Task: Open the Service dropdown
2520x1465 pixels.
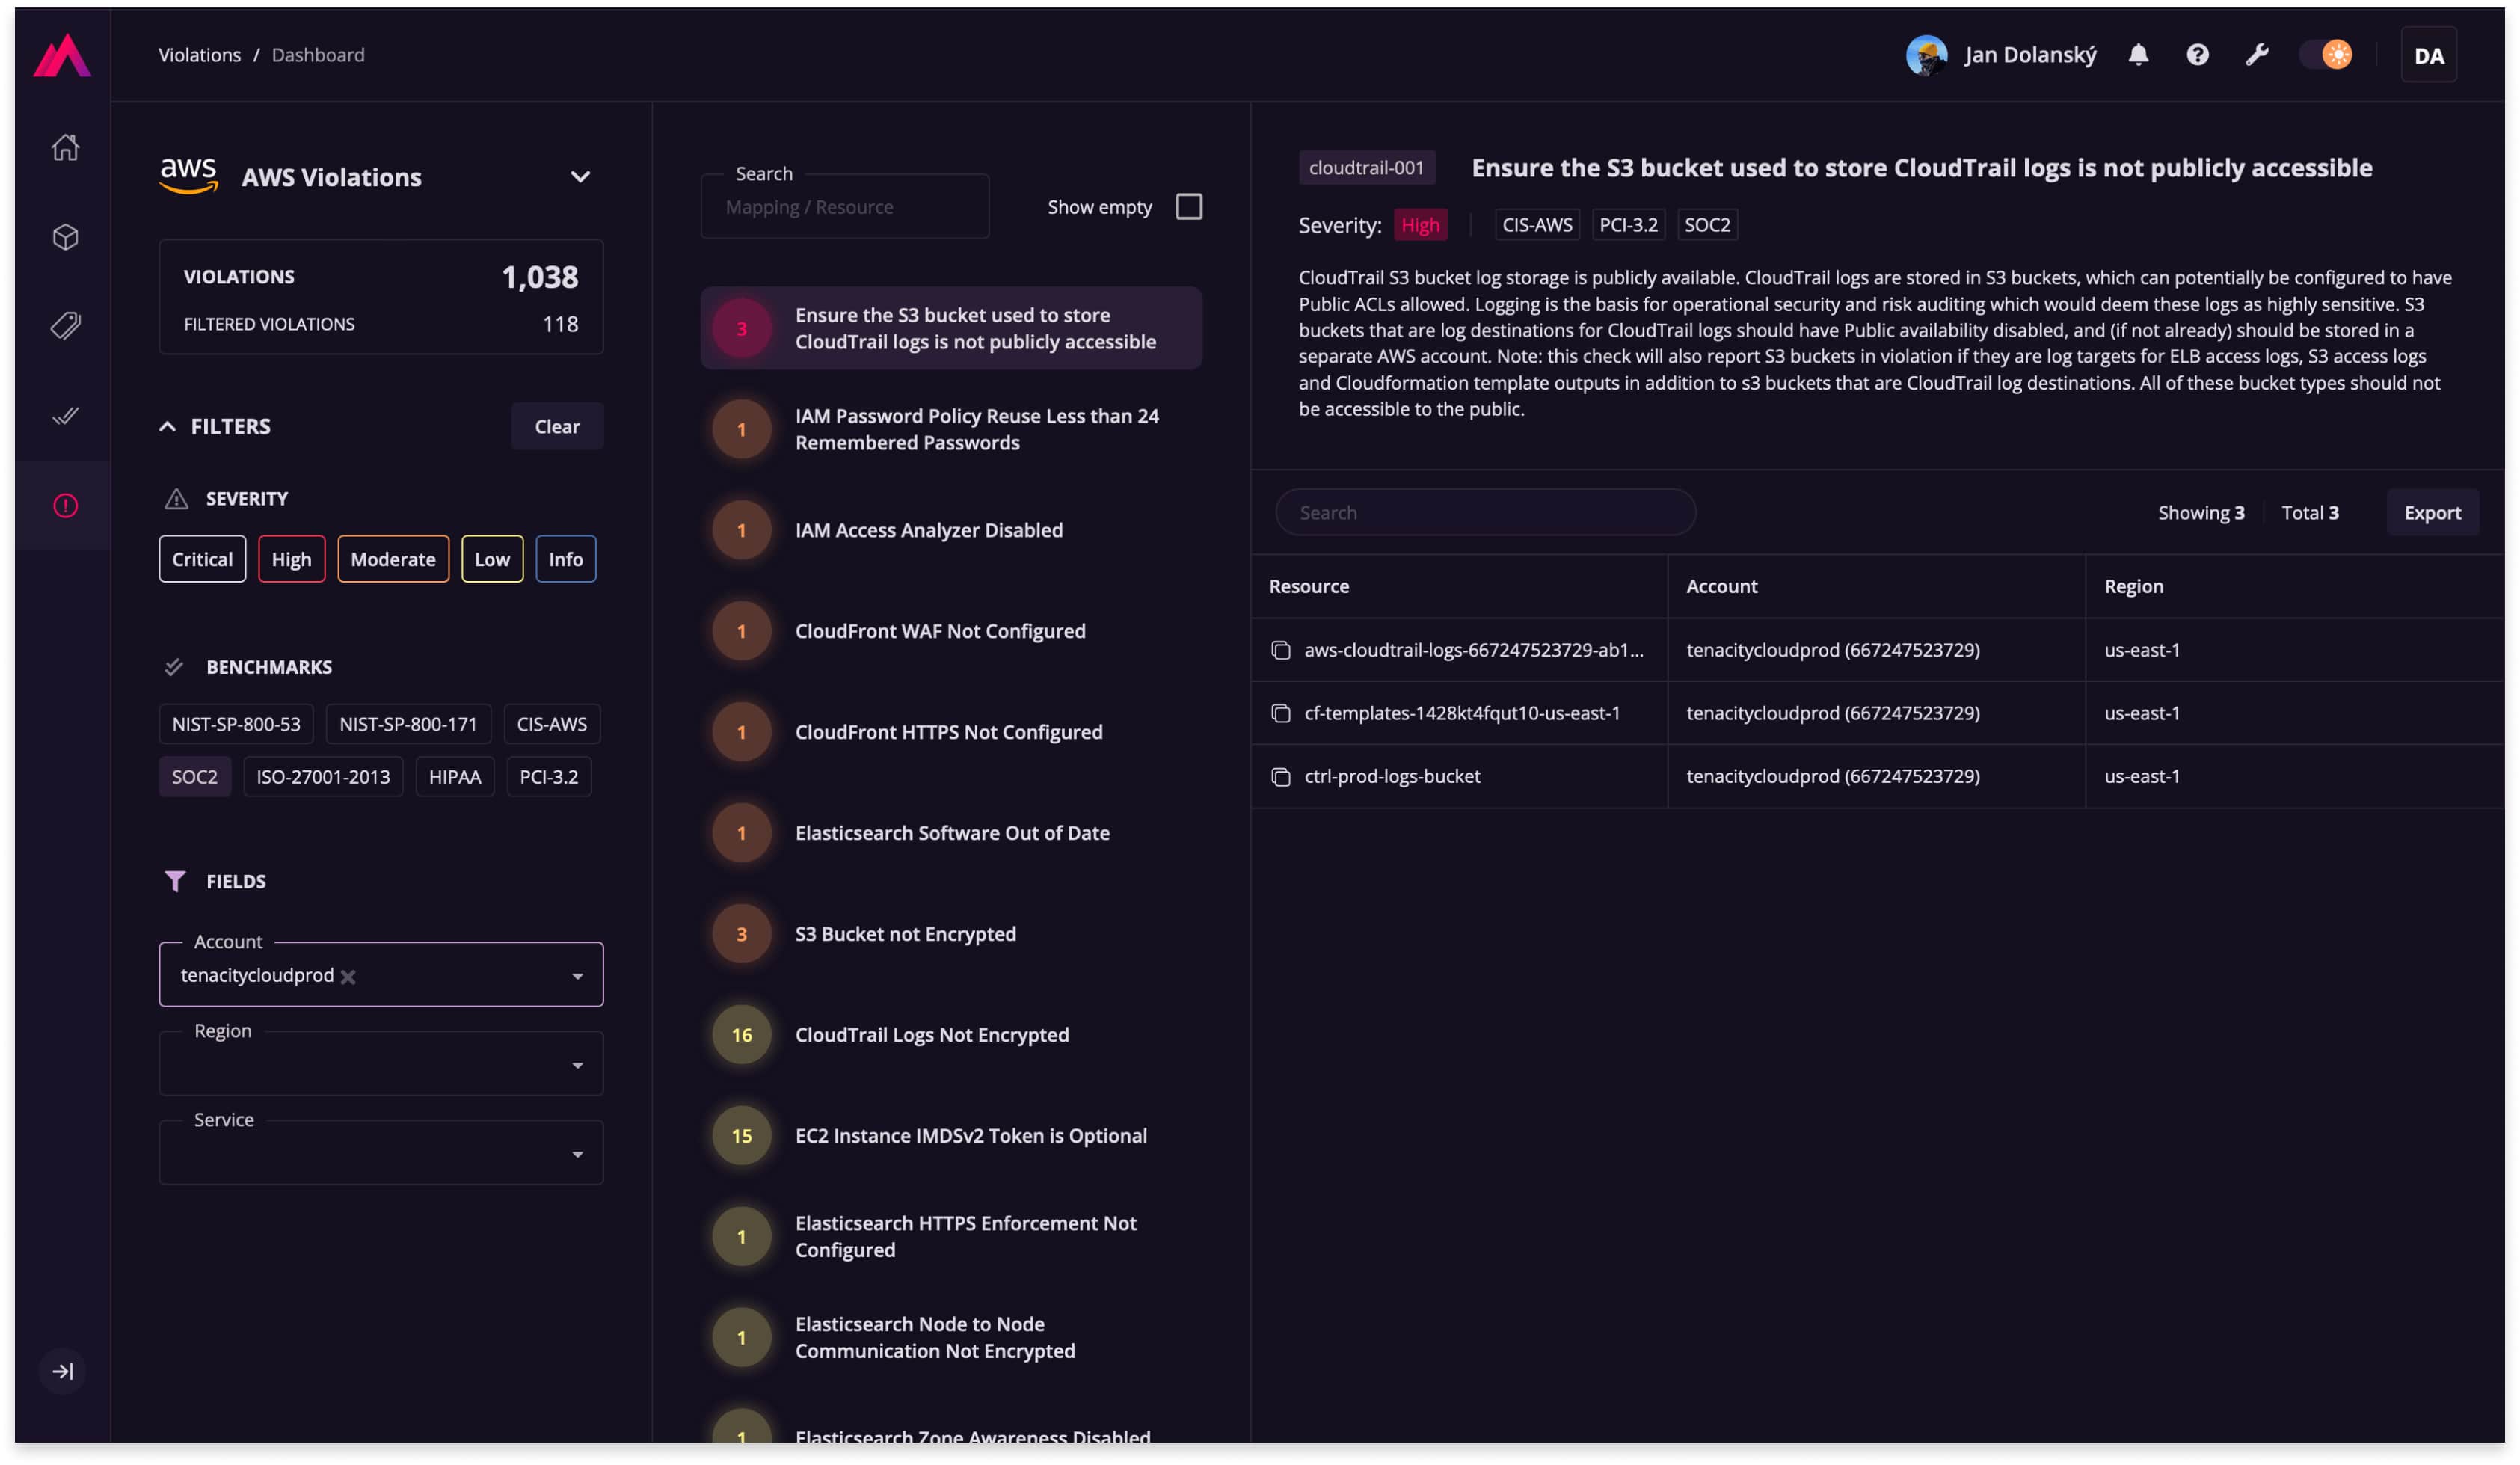Action: click(x=381, y=1153)
